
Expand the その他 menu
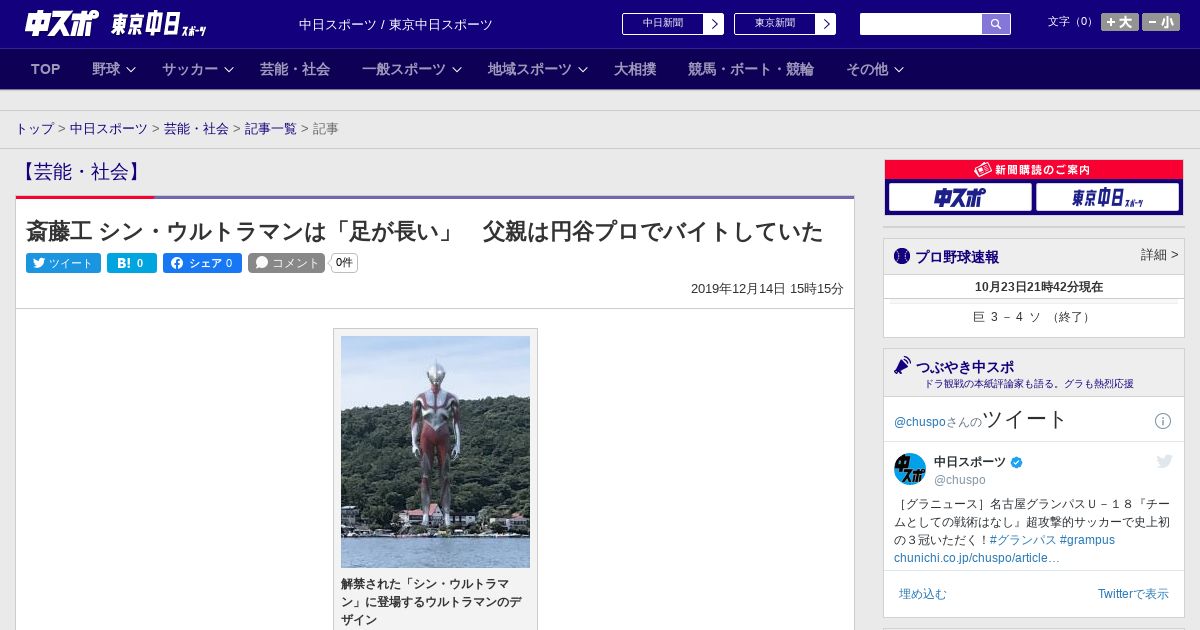pos(875,69)
